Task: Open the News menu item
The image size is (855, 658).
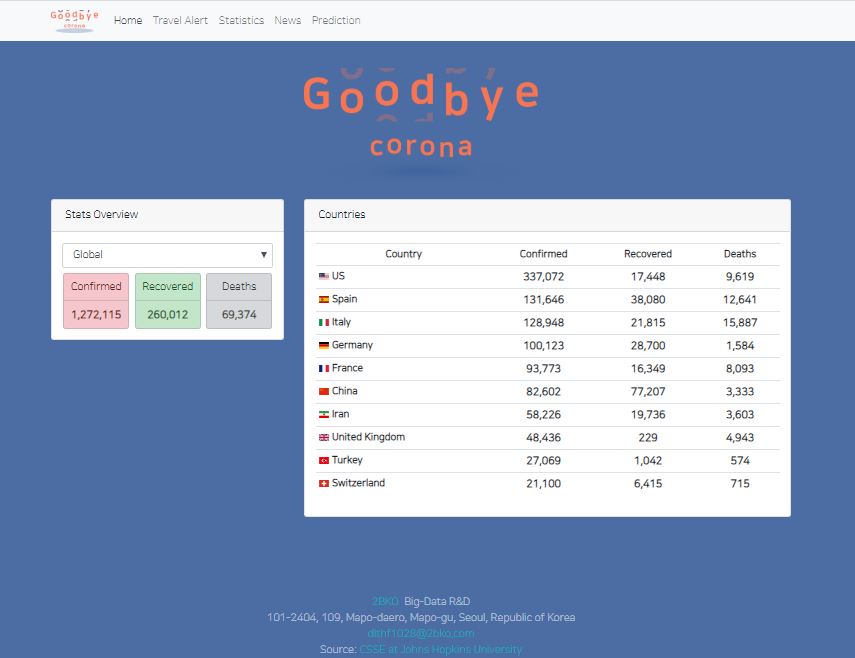Action: click(287, 20)
